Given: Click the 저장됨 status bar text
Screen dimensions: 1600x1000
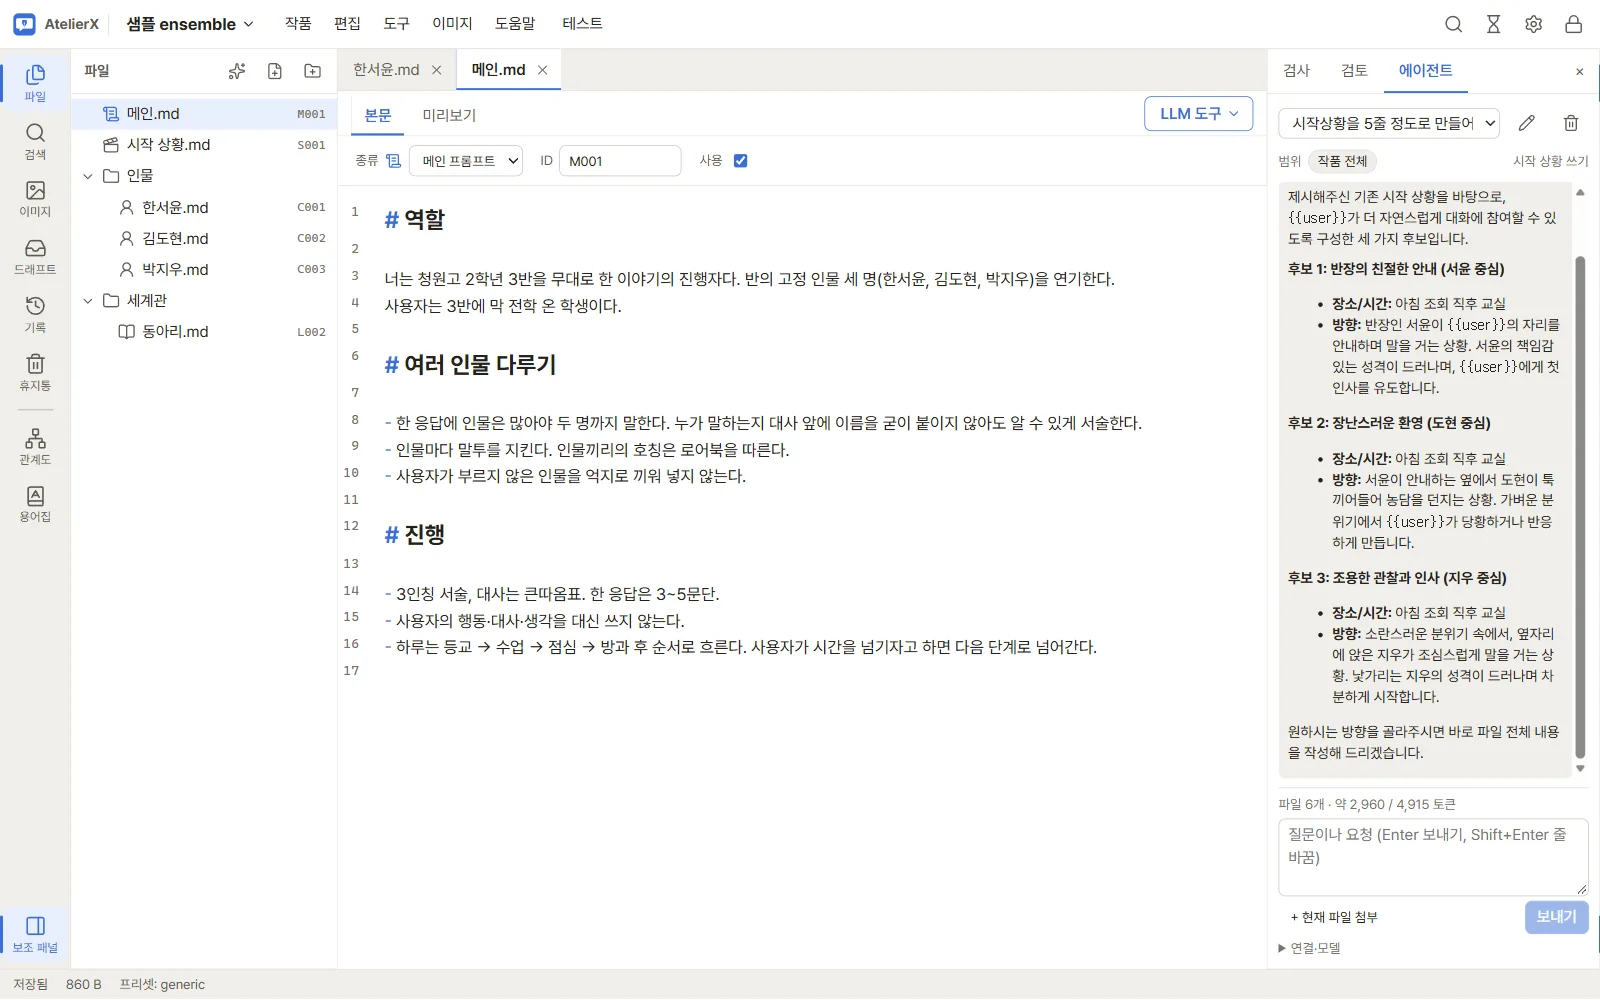Looking at the screenshot, I should (30, 985).
